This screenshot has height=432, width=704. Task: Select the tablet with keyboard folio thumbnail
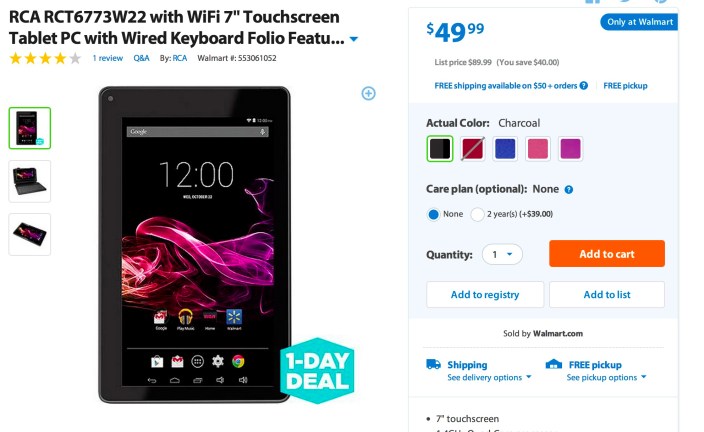tap(30, 181)
